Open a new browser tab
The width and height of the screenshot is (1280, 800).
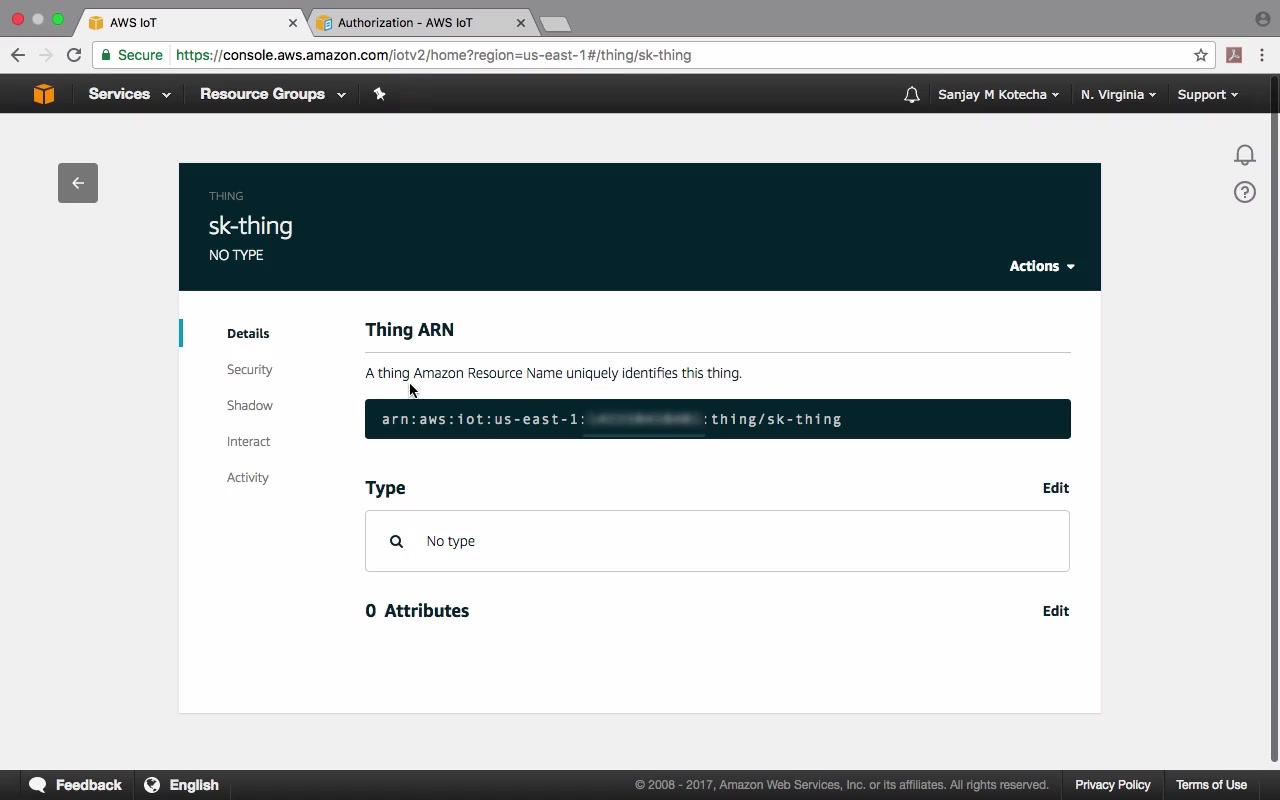tap(554, 24)
